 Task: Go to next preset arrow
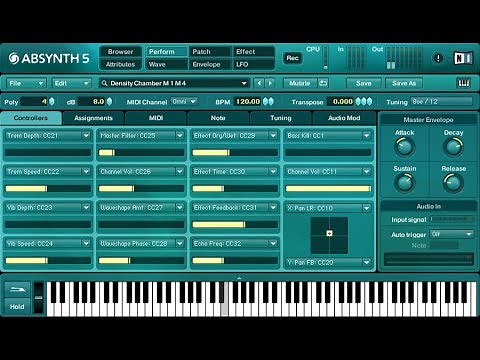(270, 83)
